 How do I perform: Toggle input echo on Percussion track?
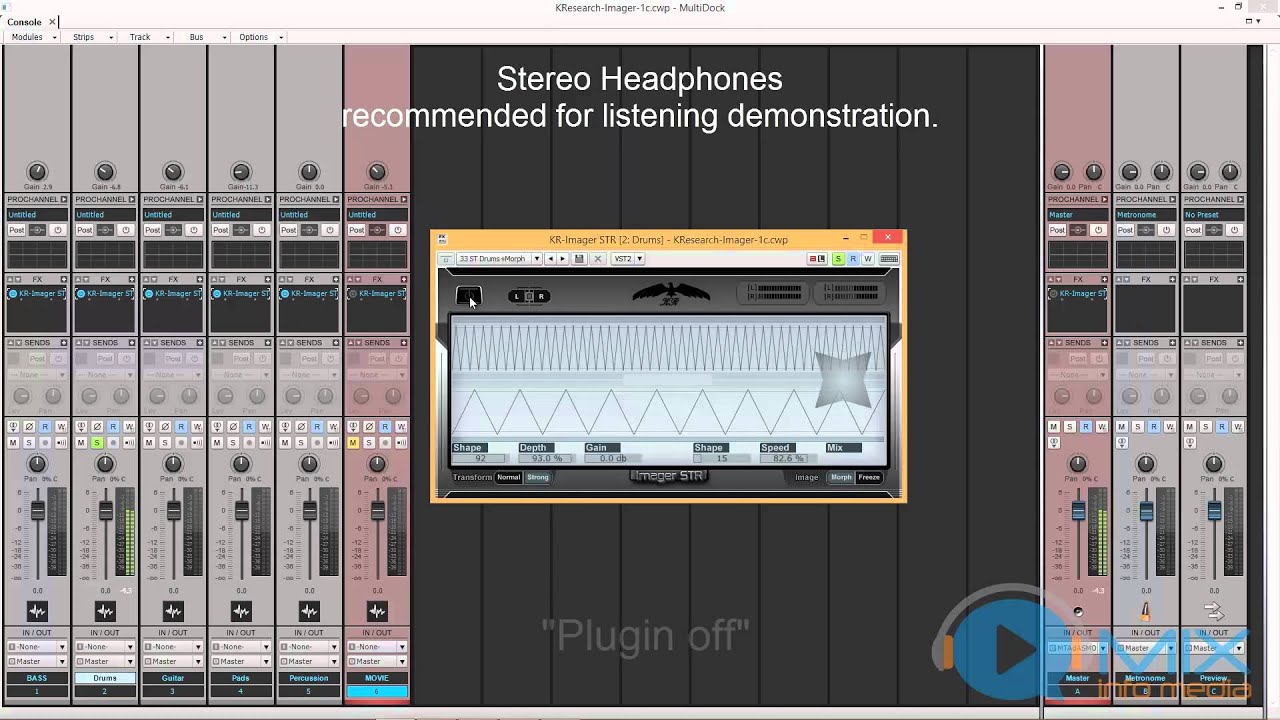[333, 443]
